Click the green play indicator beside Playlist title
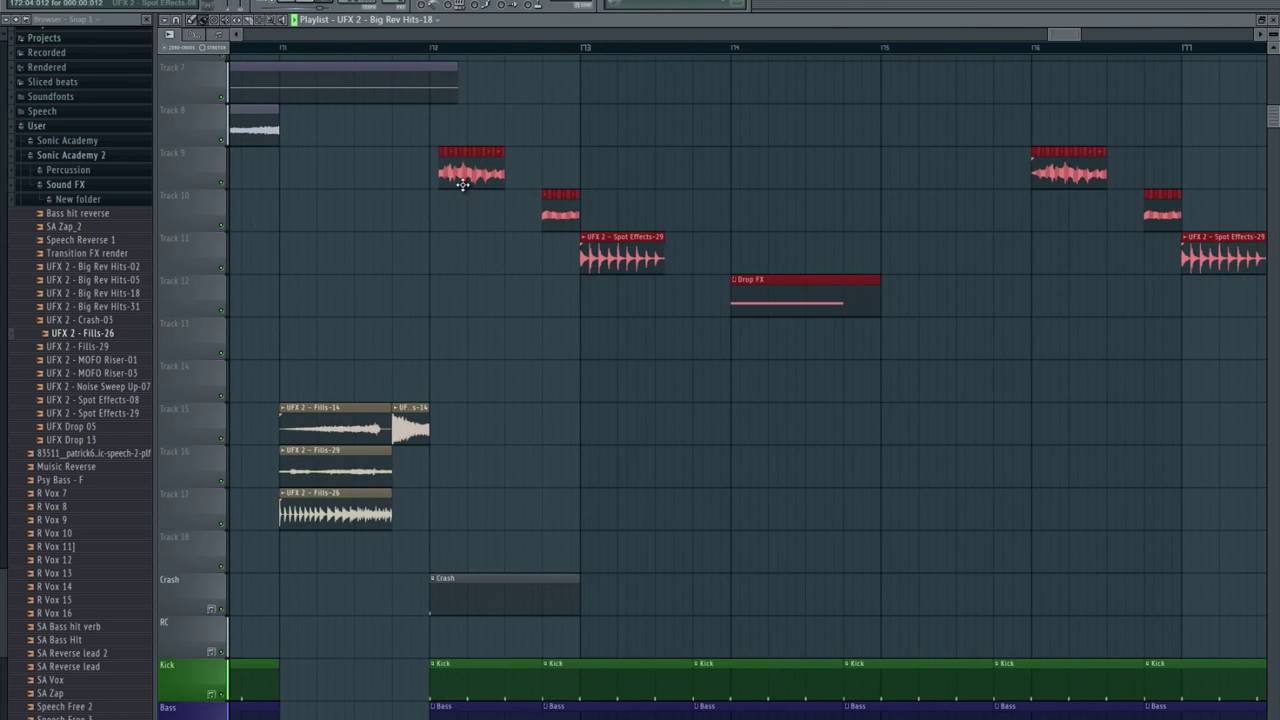1280x720 pixels. click(x=294, y=20)
